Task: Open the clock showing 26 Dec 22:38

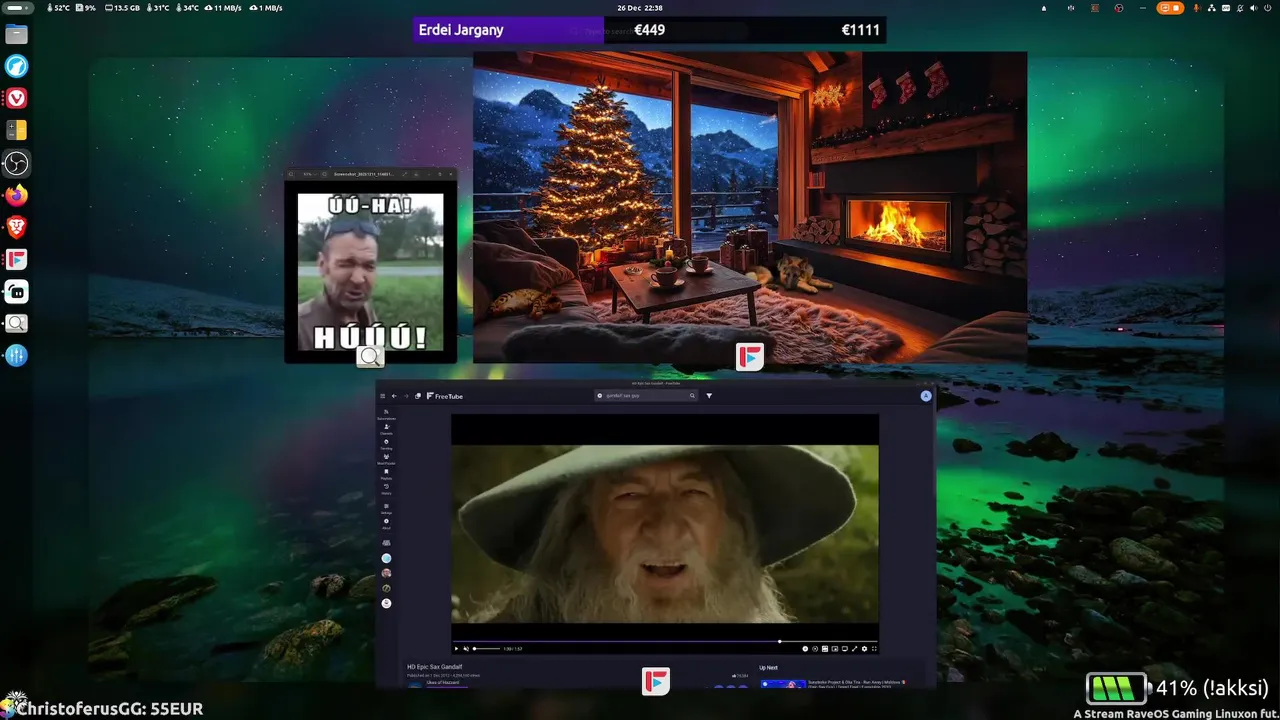Action: [640, 8]
